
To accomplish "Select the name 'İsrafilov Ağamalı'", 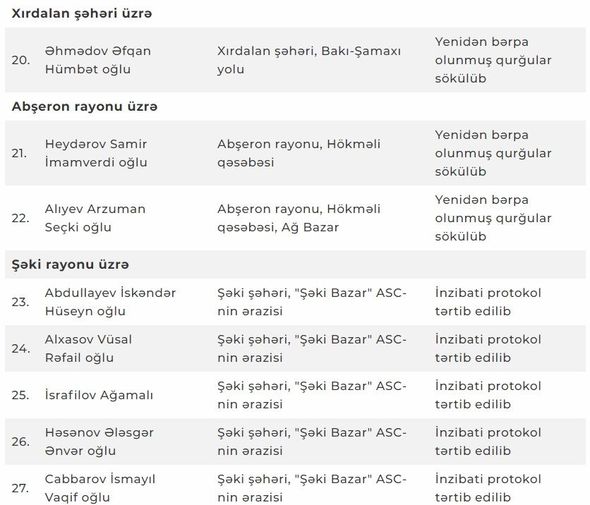I will 99,395.
